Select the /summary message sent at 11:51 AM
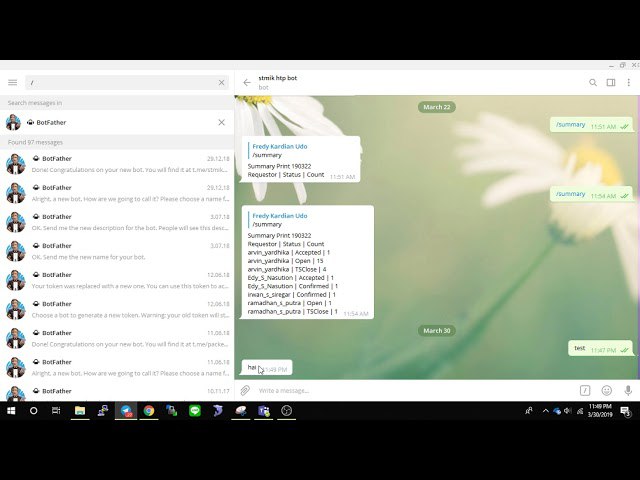 click(591, 125)
